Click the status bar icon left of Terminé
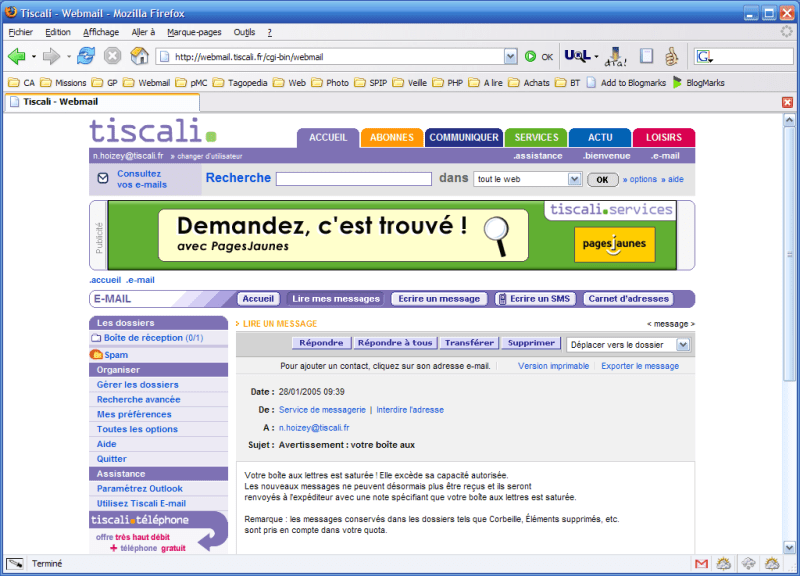Screen dimensions: 800x576 click(x=15, y=564)
